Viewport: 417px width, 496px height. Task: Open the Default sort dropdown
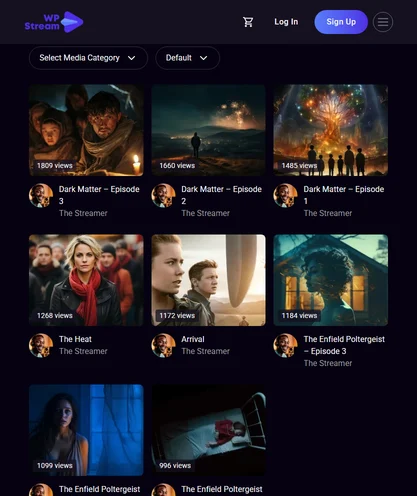coord(187,58)
